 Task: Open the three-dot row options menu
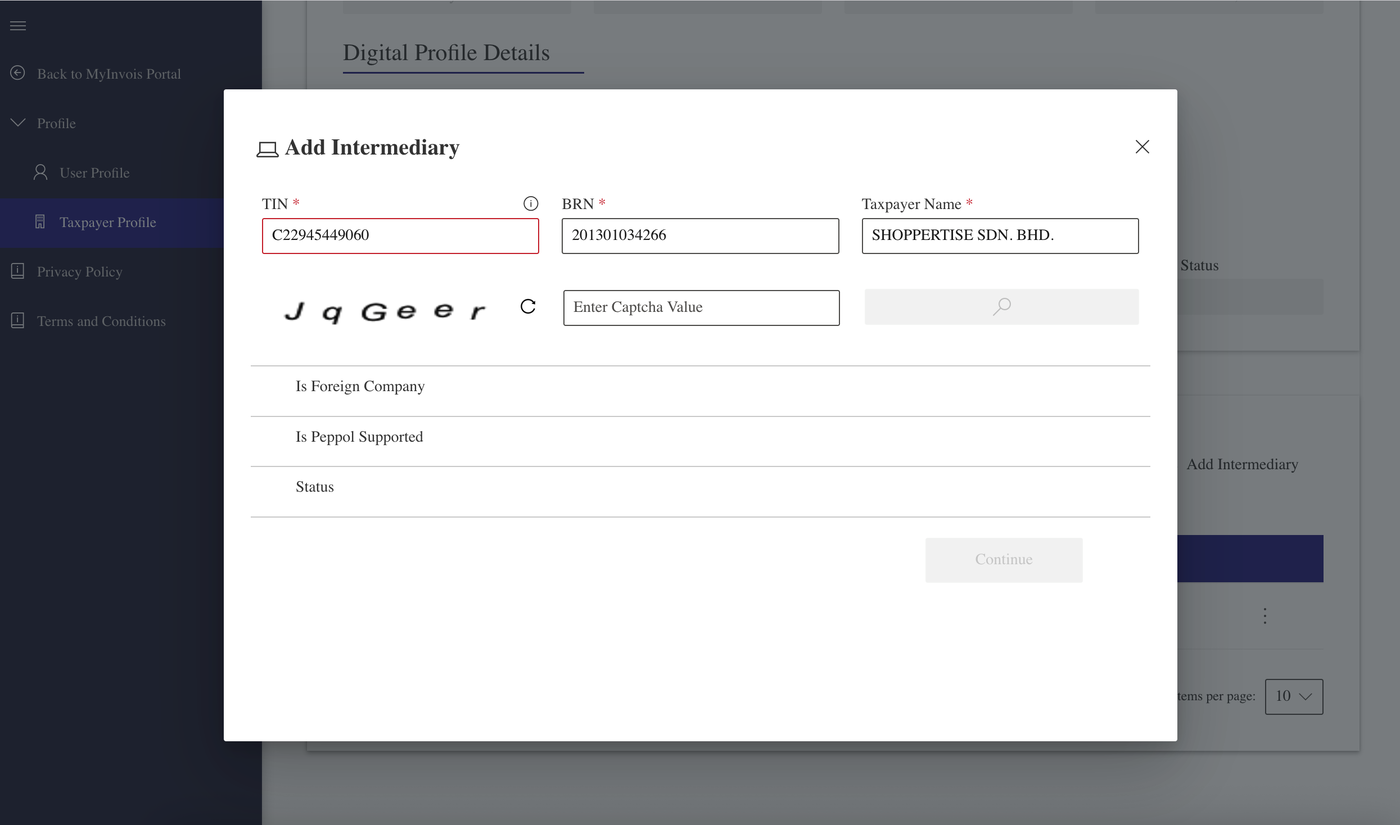(x=1265, y=616)
